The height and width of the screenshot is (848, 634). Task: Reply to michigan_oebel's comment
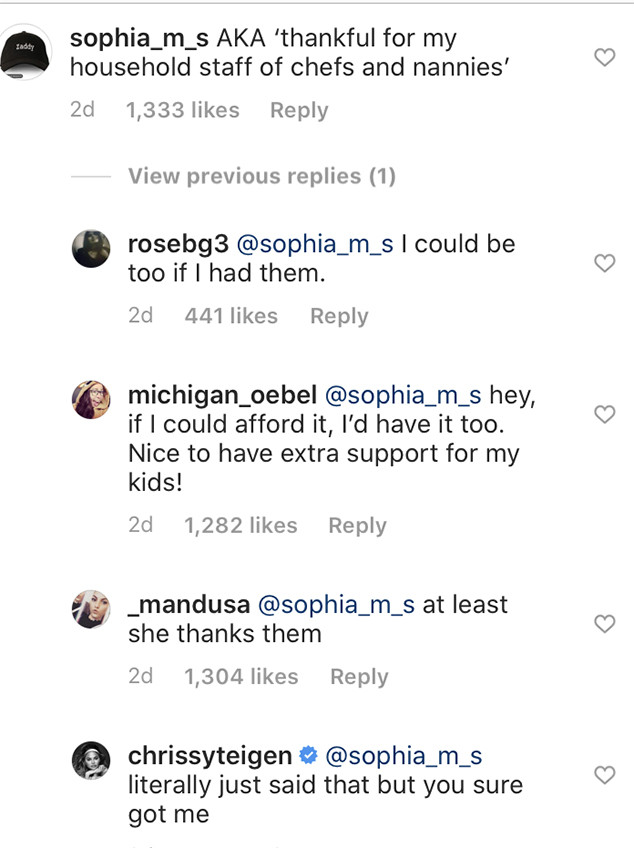(x=357, y=525)
